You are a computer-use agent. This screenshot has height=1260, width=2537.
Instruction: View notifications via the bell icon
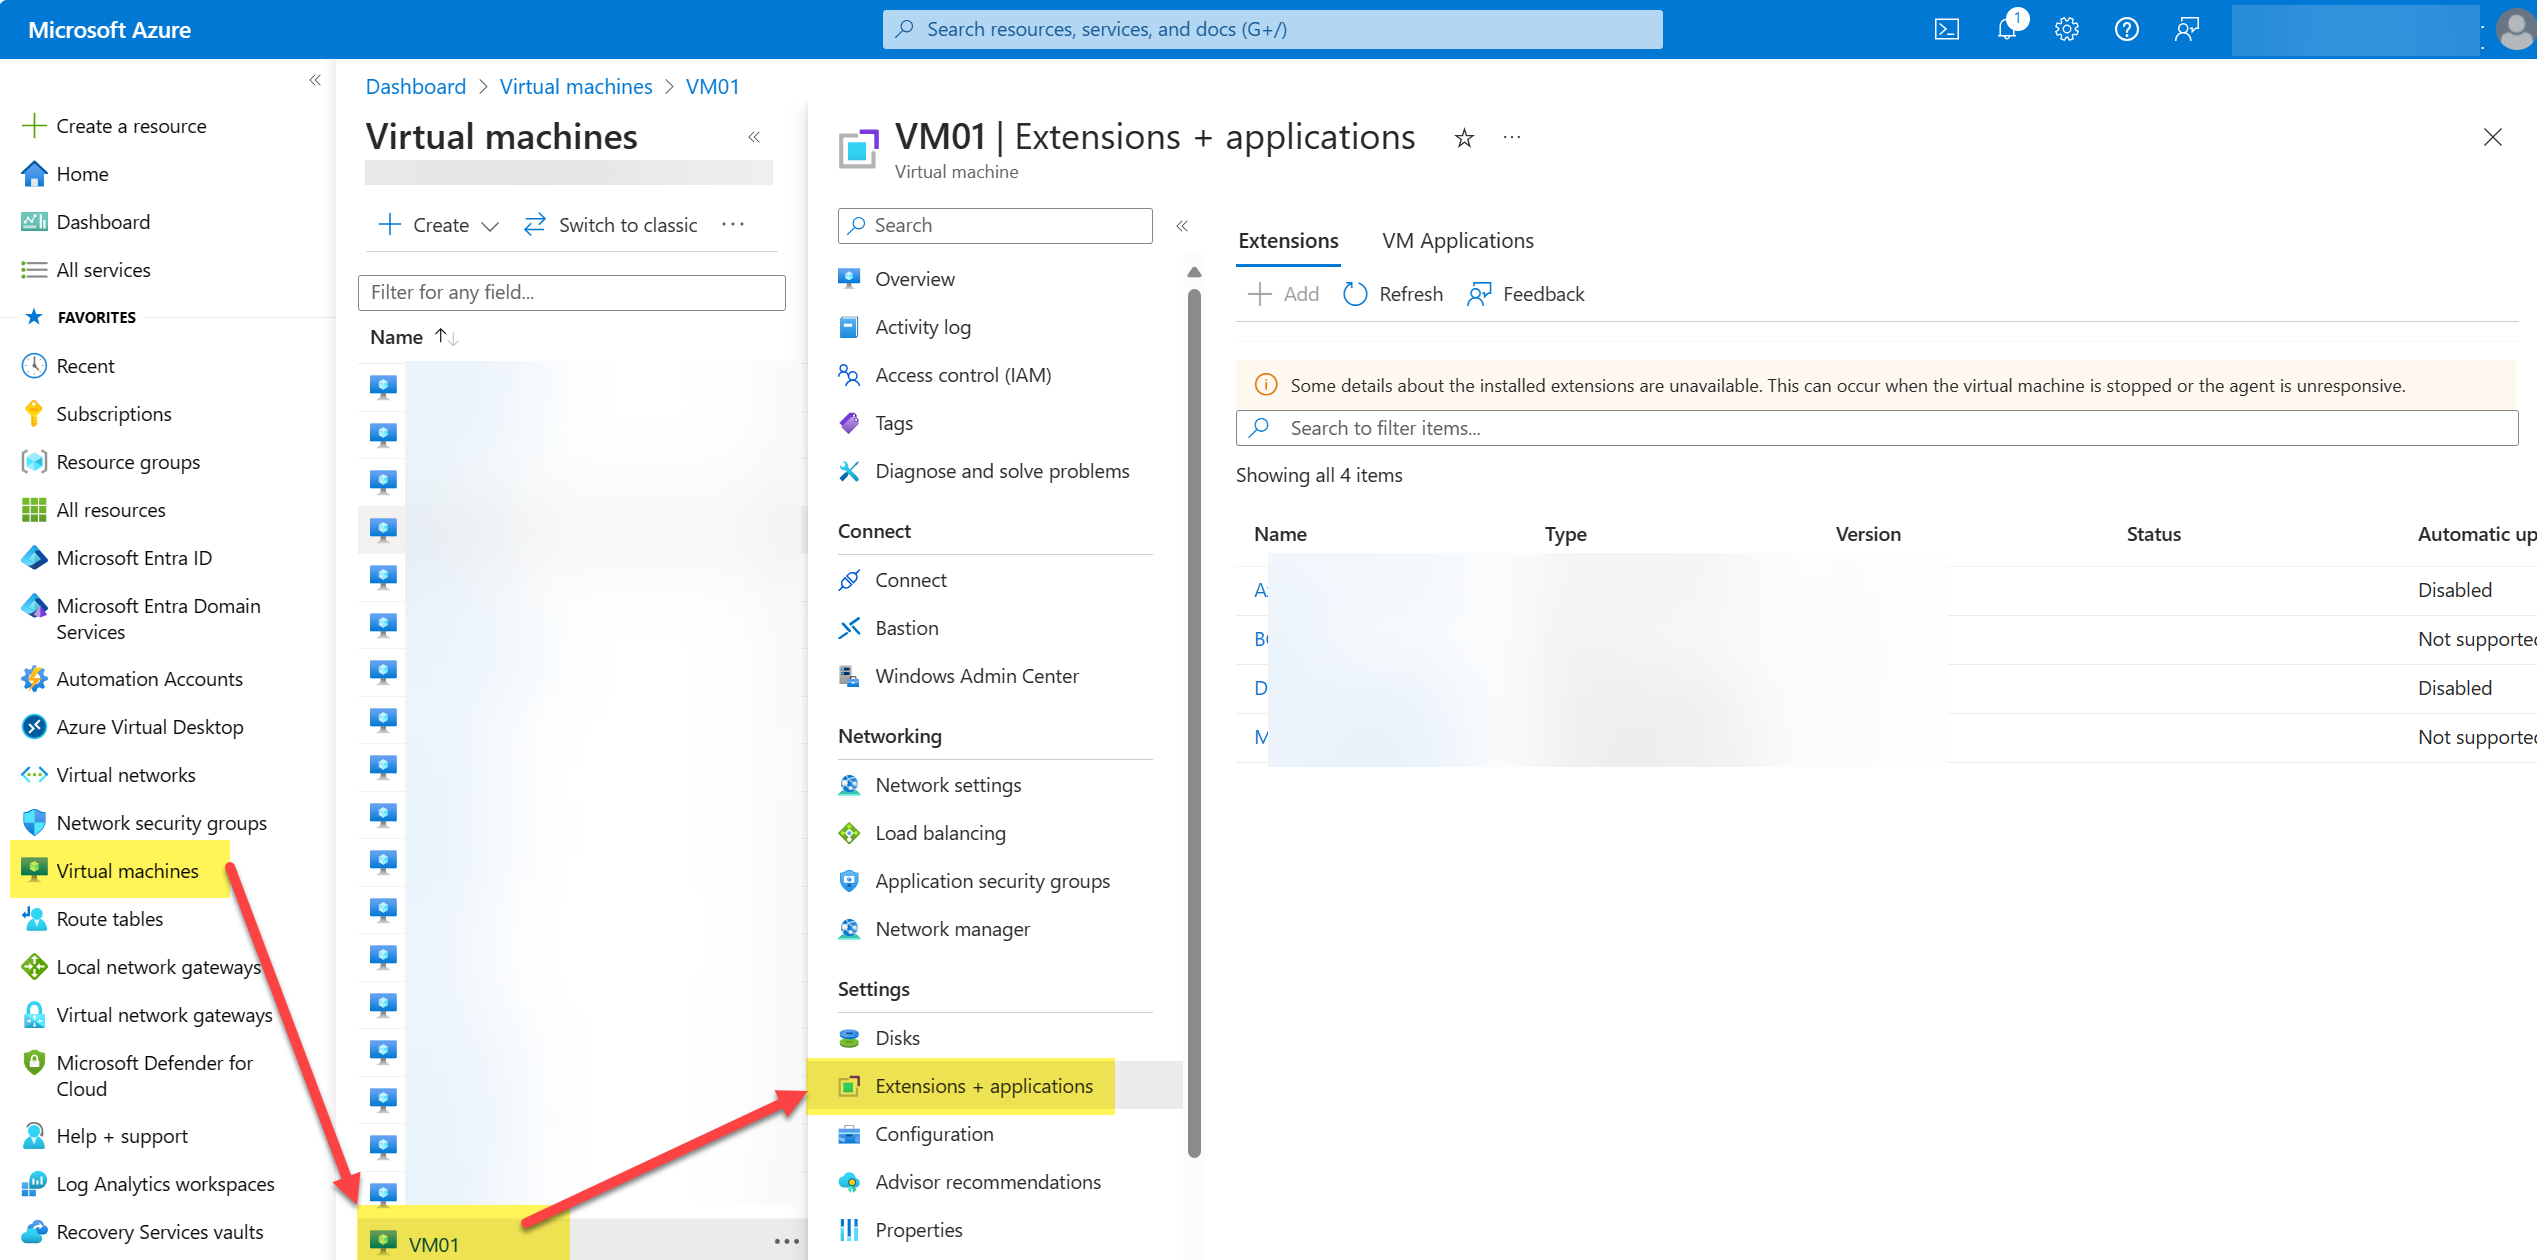click(x=2006, y=29)
